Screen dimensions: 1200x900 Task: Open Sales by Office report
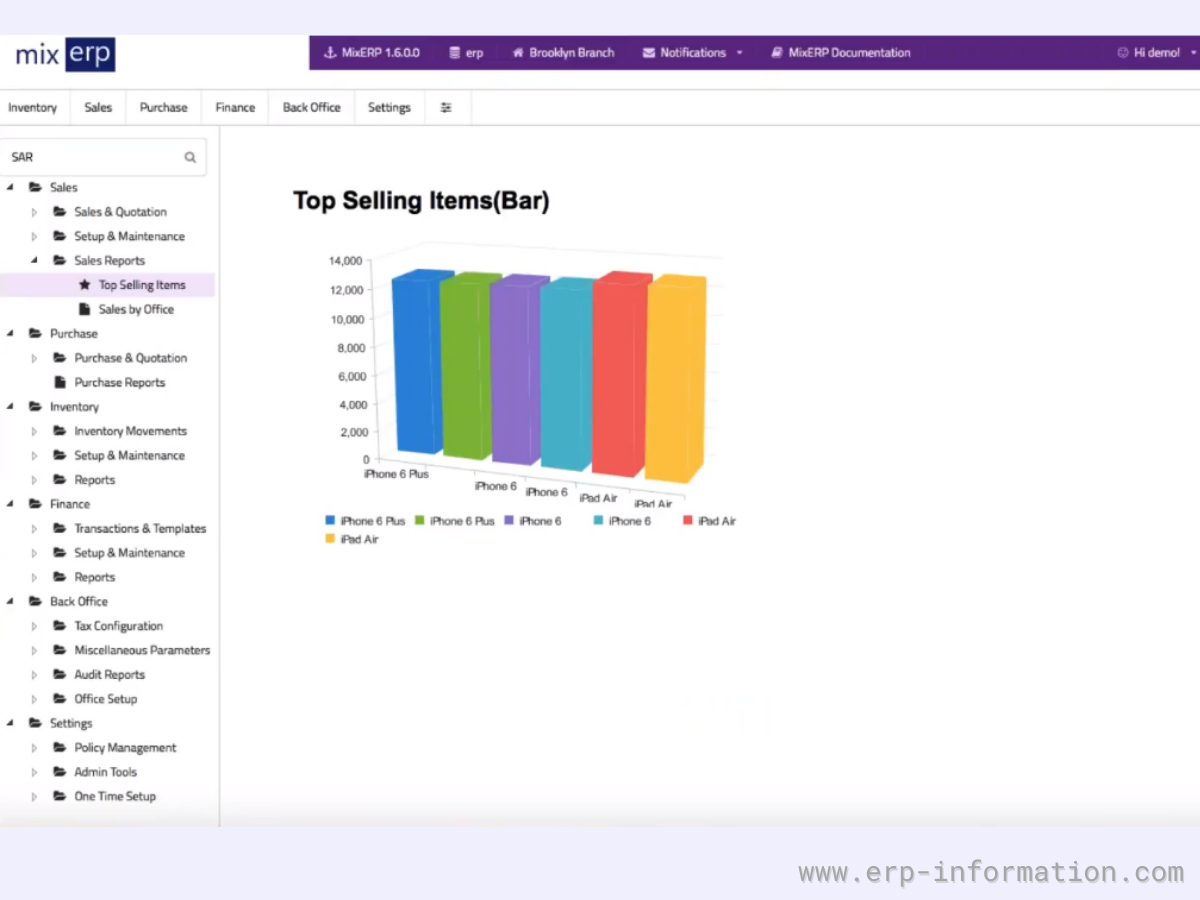136,310
